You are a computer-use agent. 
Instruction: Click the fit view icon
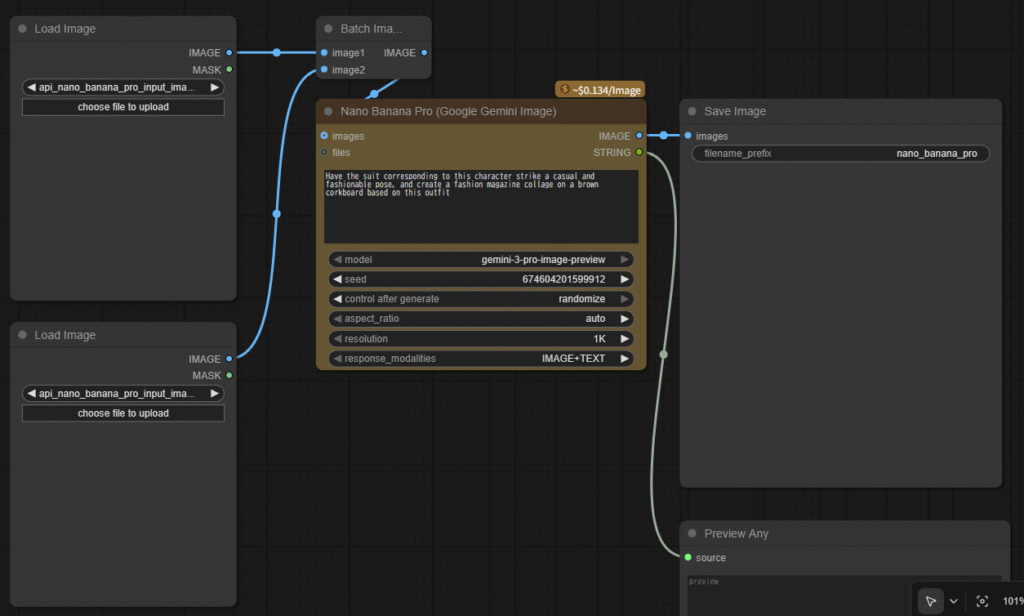(982, 601)
